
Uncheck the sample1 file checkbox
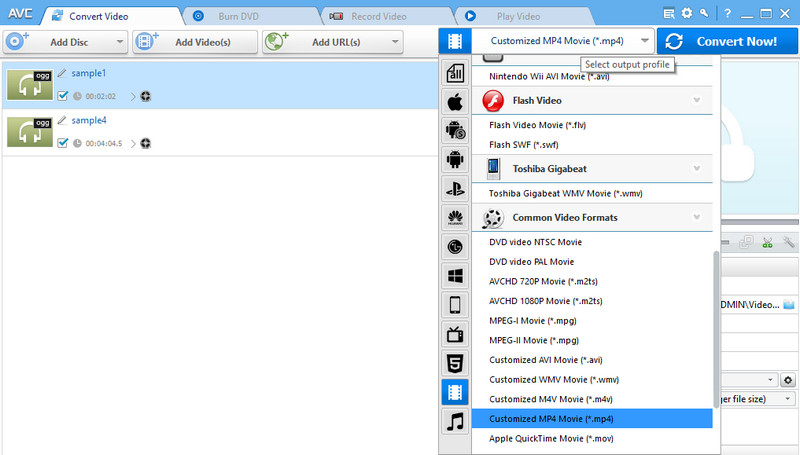click(63, 96)
